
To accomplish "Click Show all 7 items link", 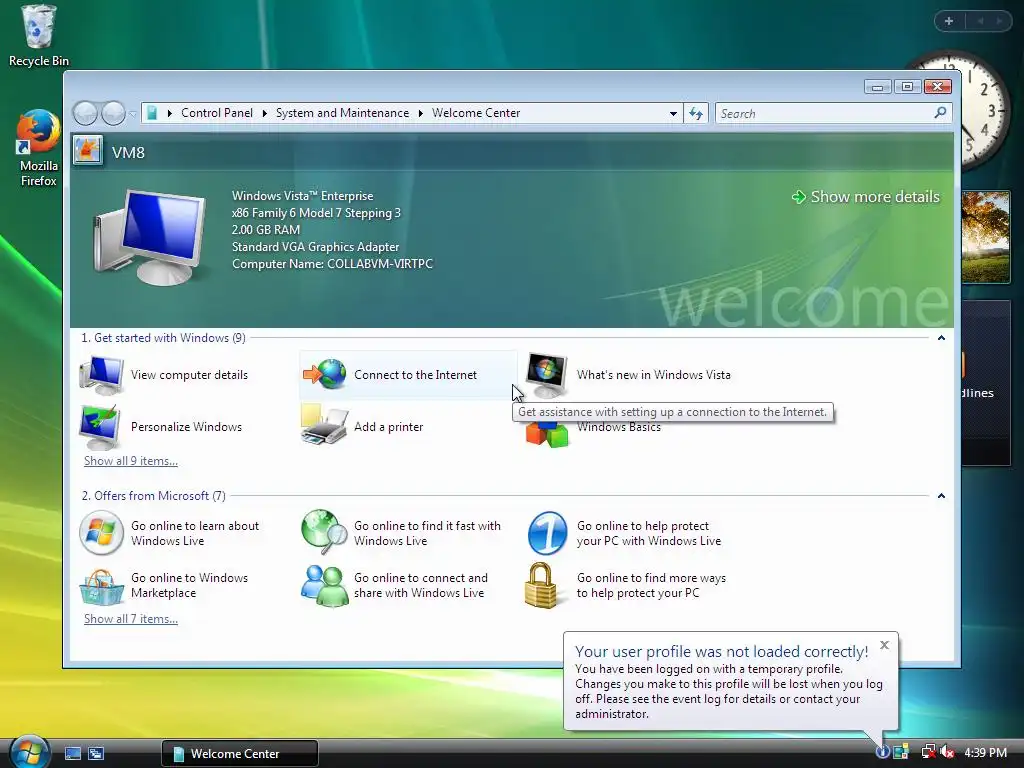I will coord(131,618).
